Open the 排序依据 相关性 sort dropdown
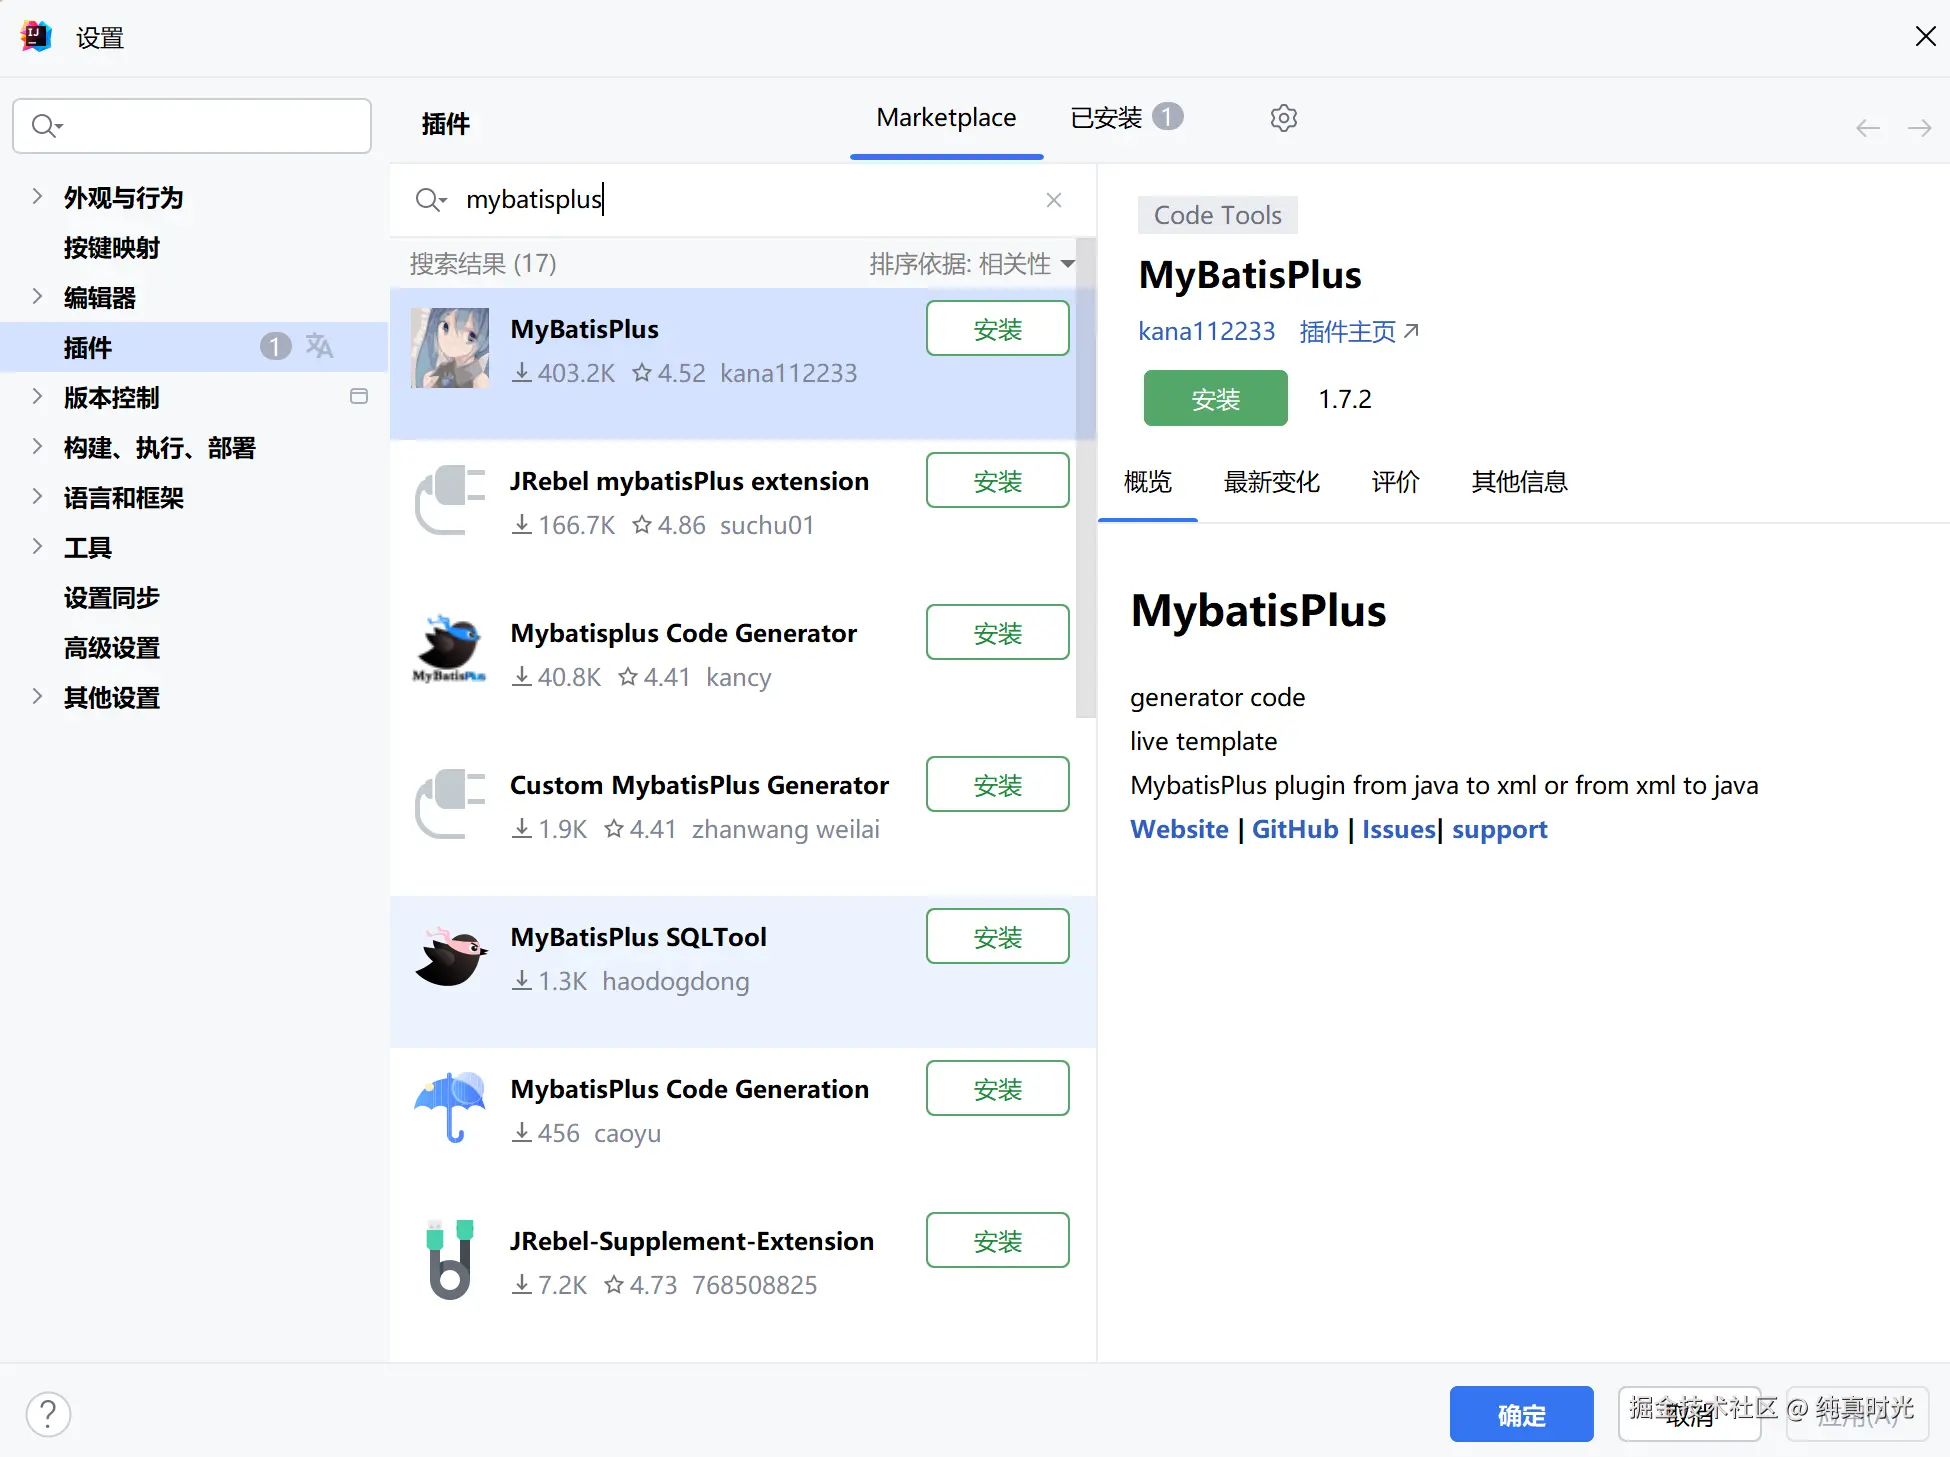This screenshot has height=1457, width=1950. click(x=971, y=264)
